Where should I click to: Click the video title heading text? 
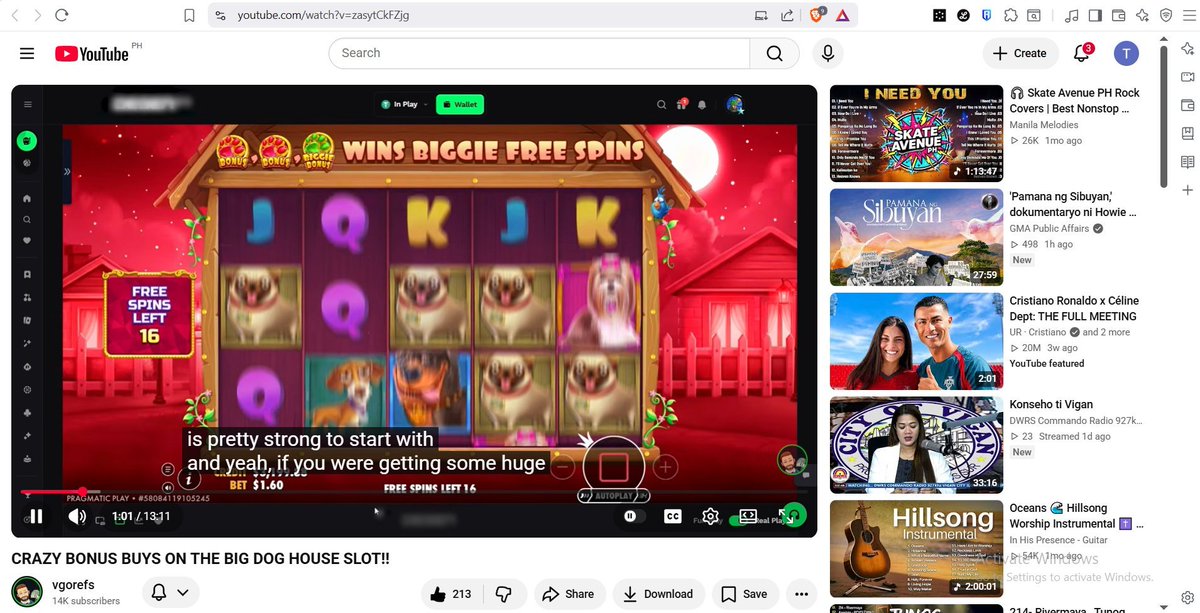[200, 558]
